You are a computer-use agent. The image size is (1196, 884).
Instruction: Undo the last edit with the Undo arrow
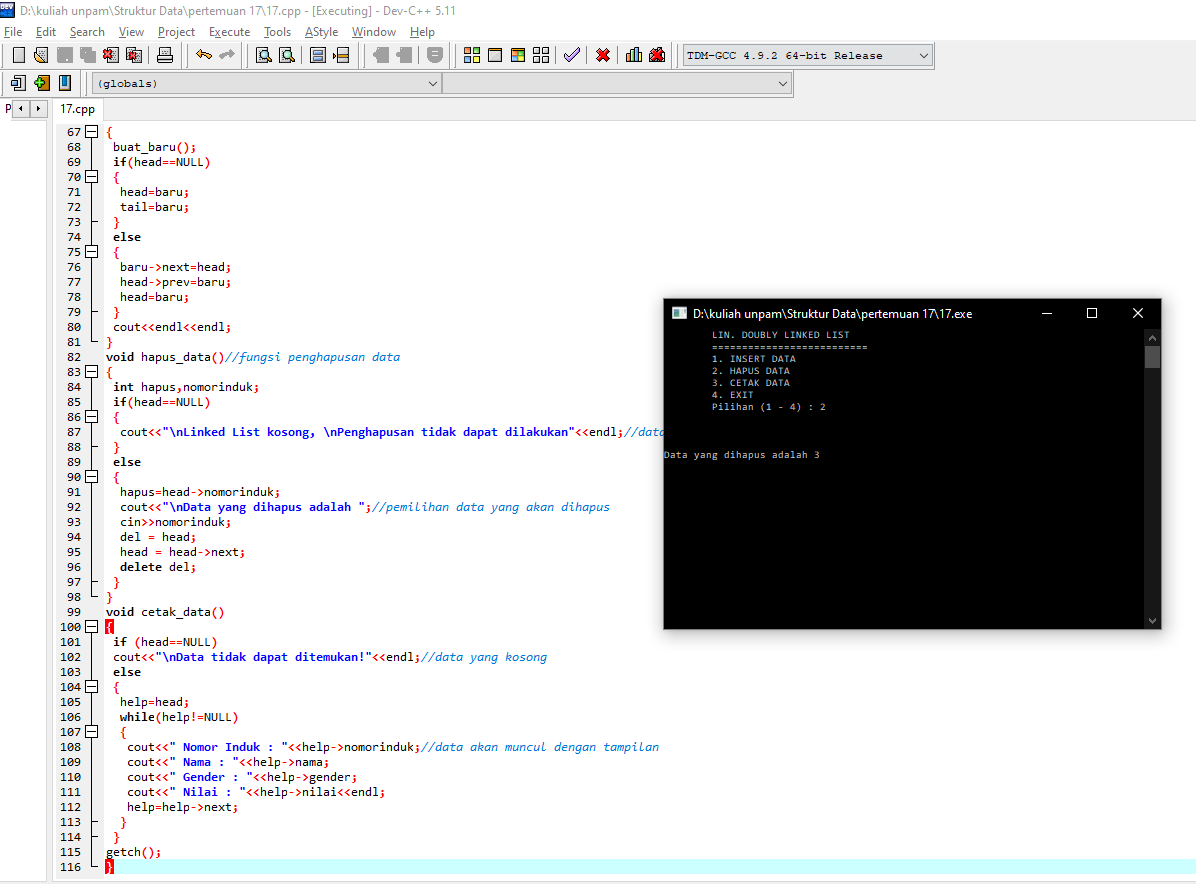tap(204, 55)
